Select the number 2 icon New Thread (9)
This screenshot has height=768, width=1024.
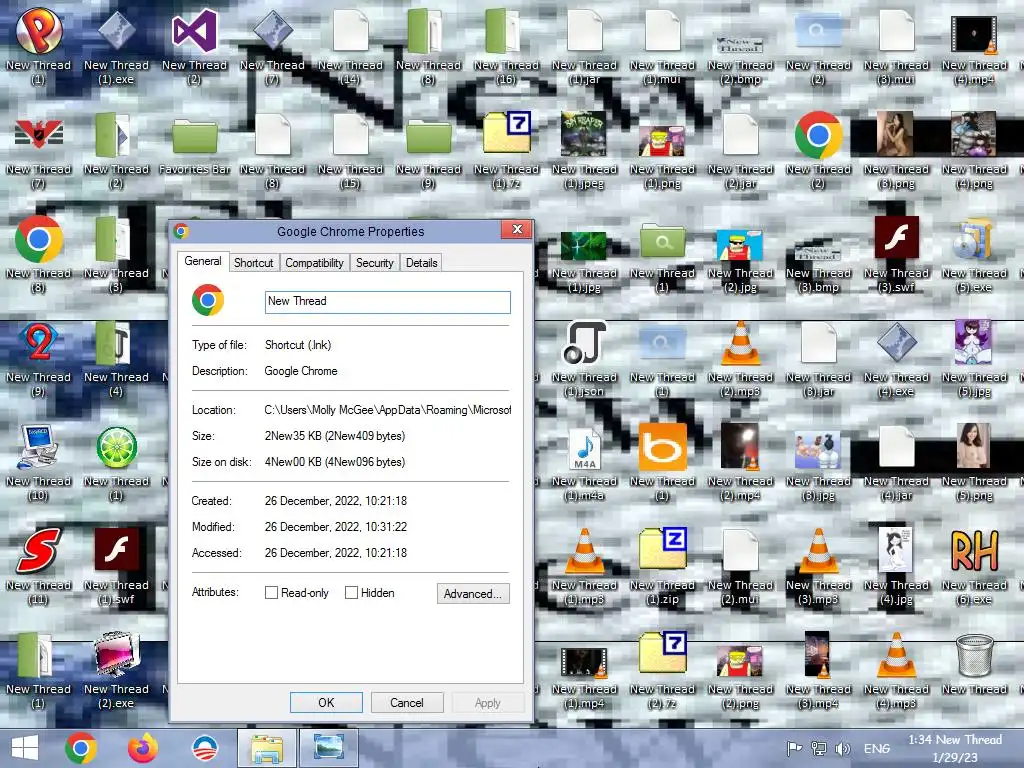coord(39,358)
